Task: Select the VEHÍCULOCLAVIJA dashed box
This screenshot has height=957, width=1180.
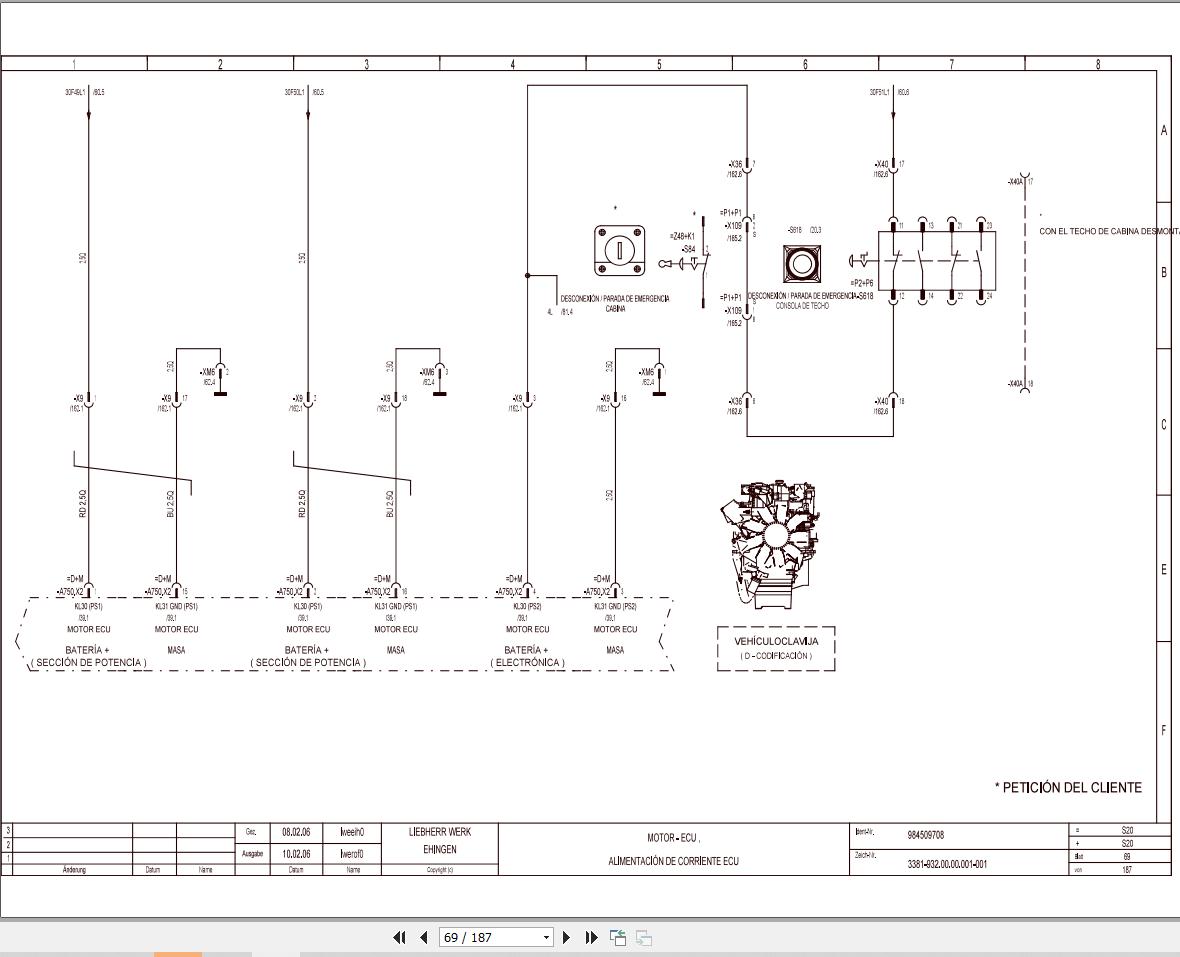Action: (x=776, y=648)
